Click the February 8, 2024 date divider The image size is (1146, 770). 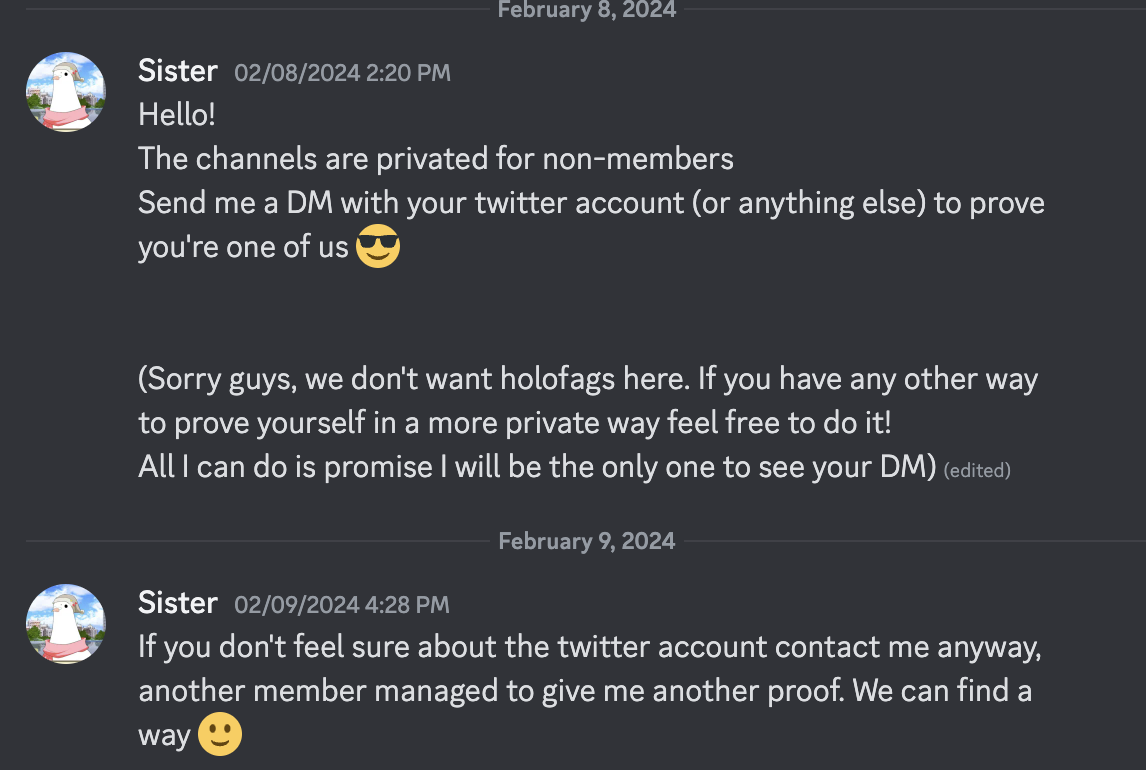pos(586,10)
